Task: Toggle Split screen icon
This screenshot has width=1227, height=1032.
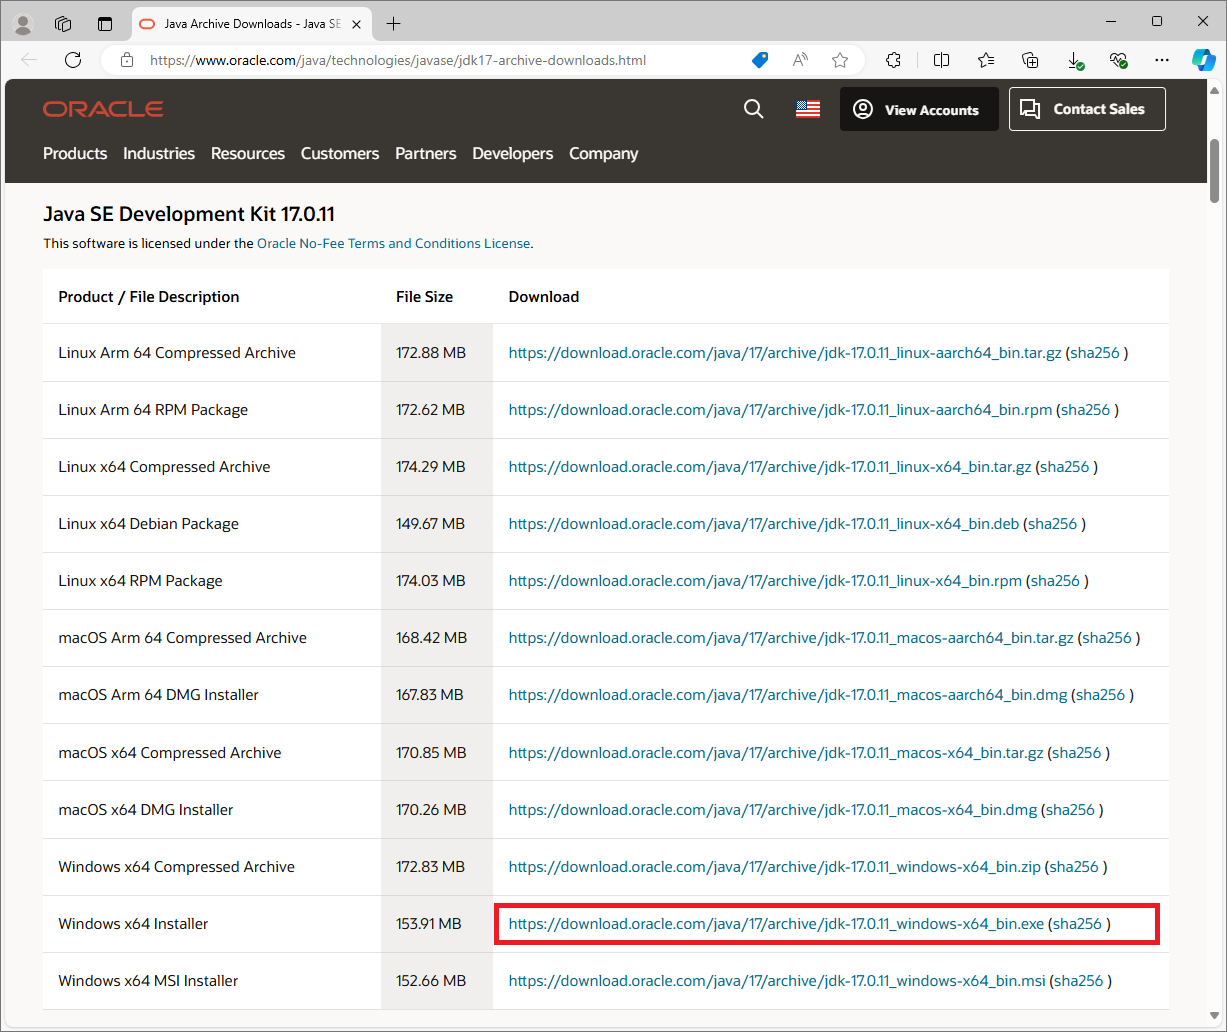Action: click(941, 60)
